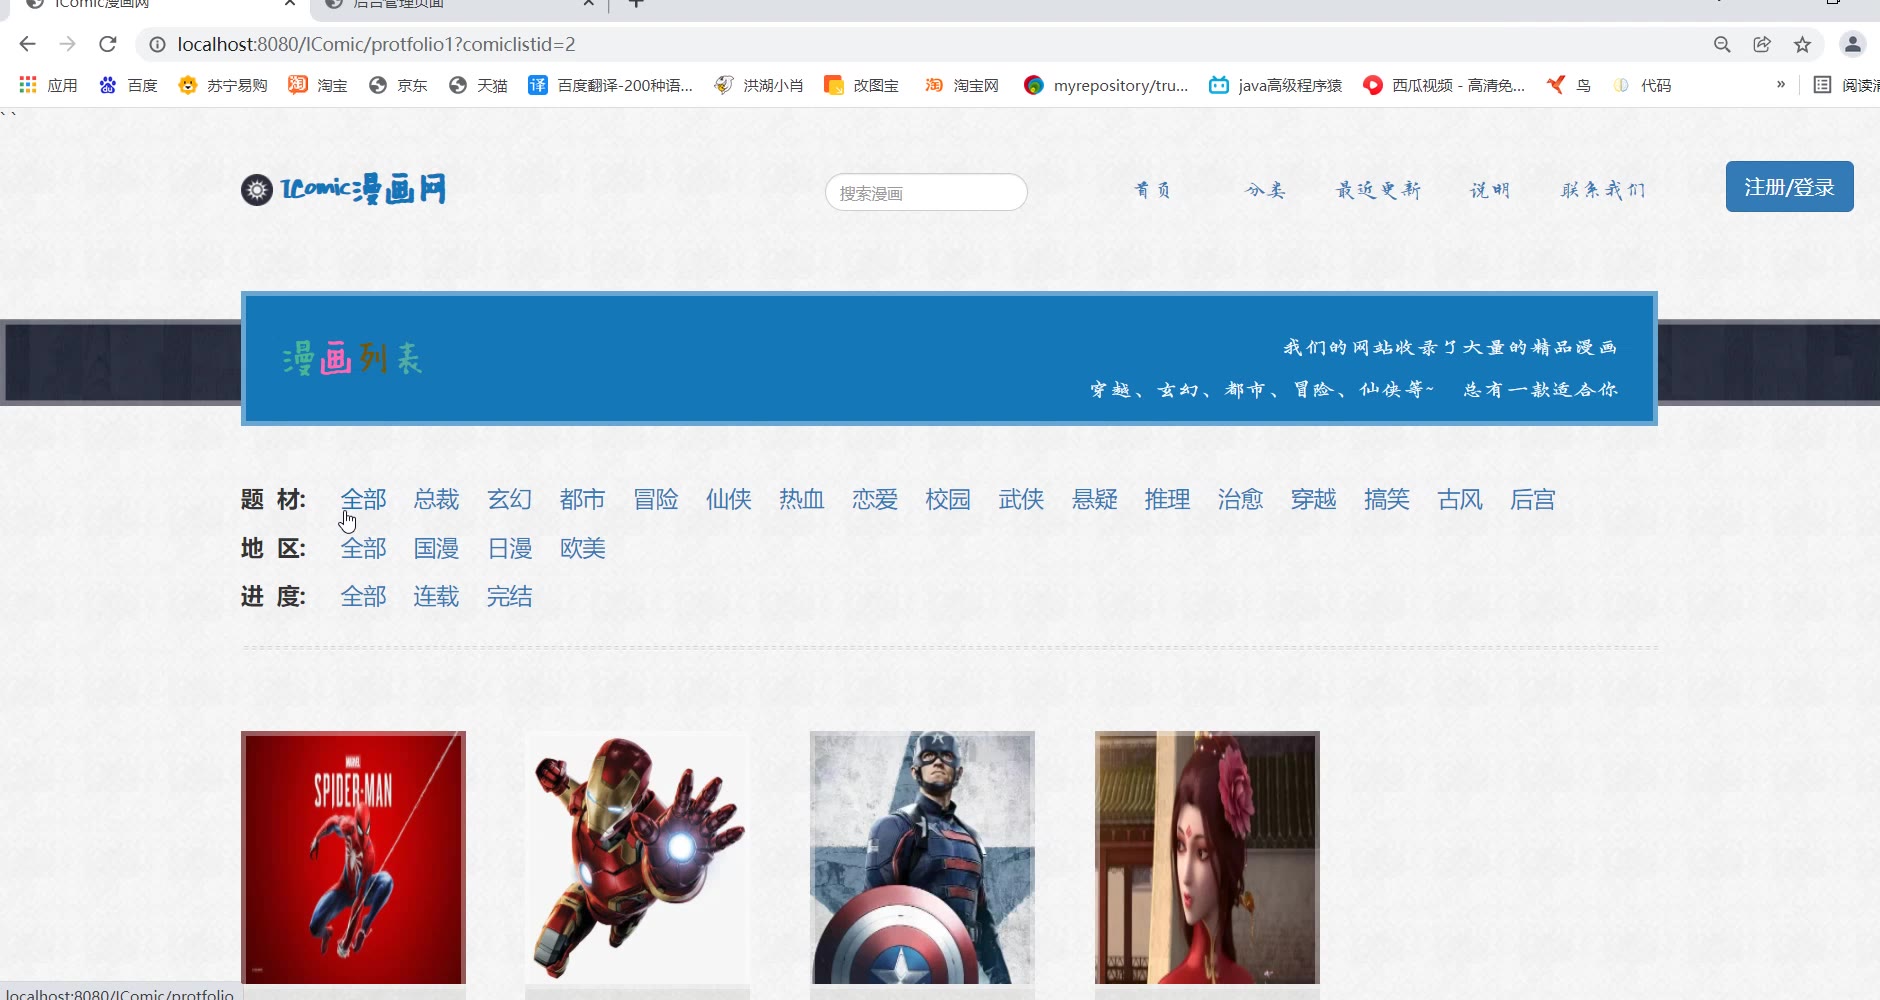Filter by 欧美 region
Viewport: 1880px width, 1000px height.
point(582,548)
